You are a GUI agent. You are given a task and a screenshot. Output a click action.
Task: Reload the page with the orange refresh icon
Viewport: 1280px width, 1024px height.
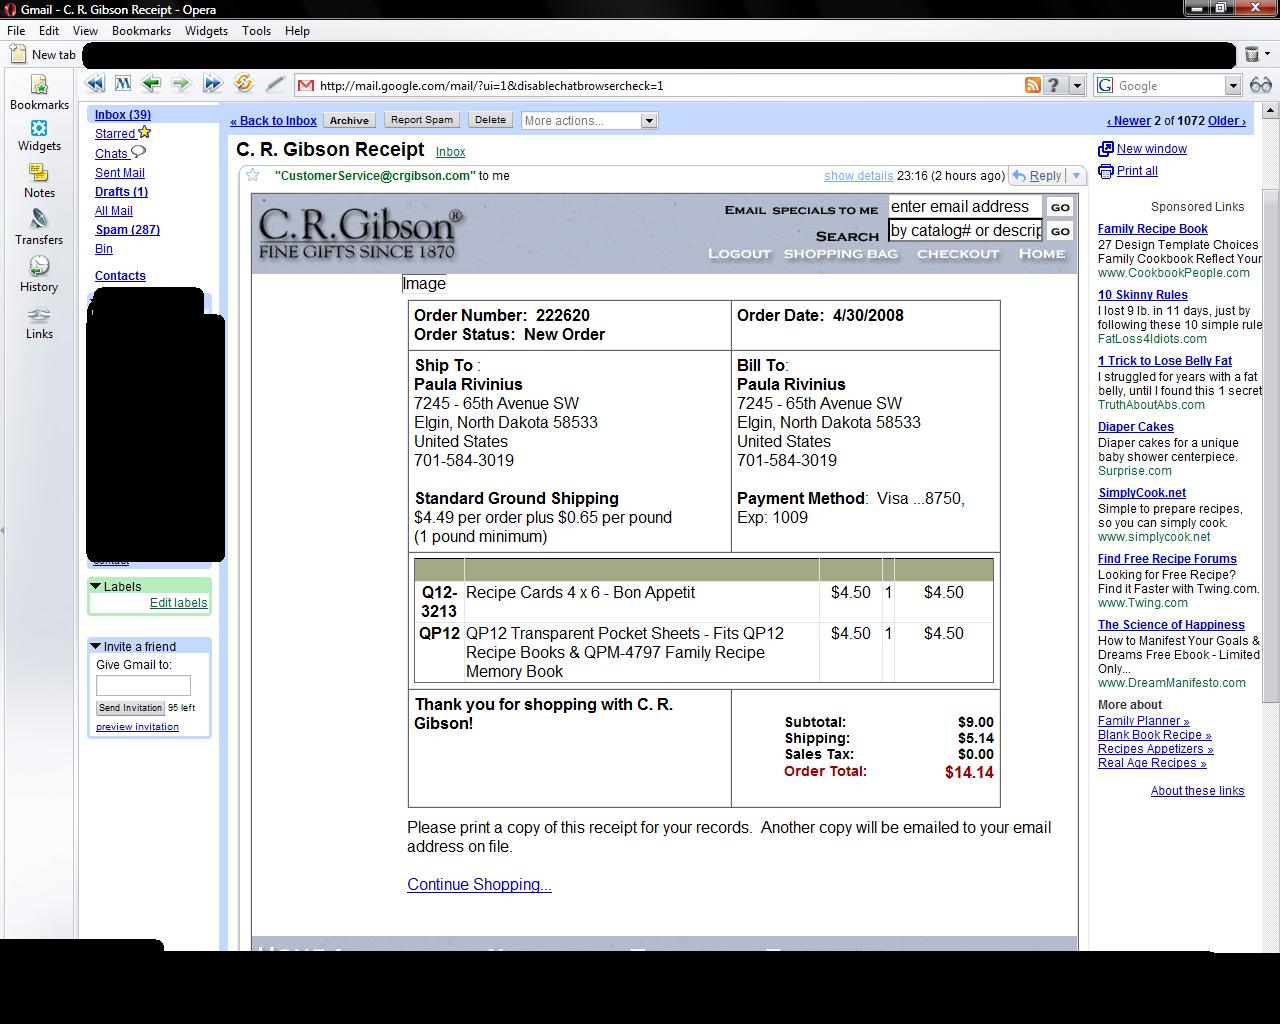tap(243, 84)
